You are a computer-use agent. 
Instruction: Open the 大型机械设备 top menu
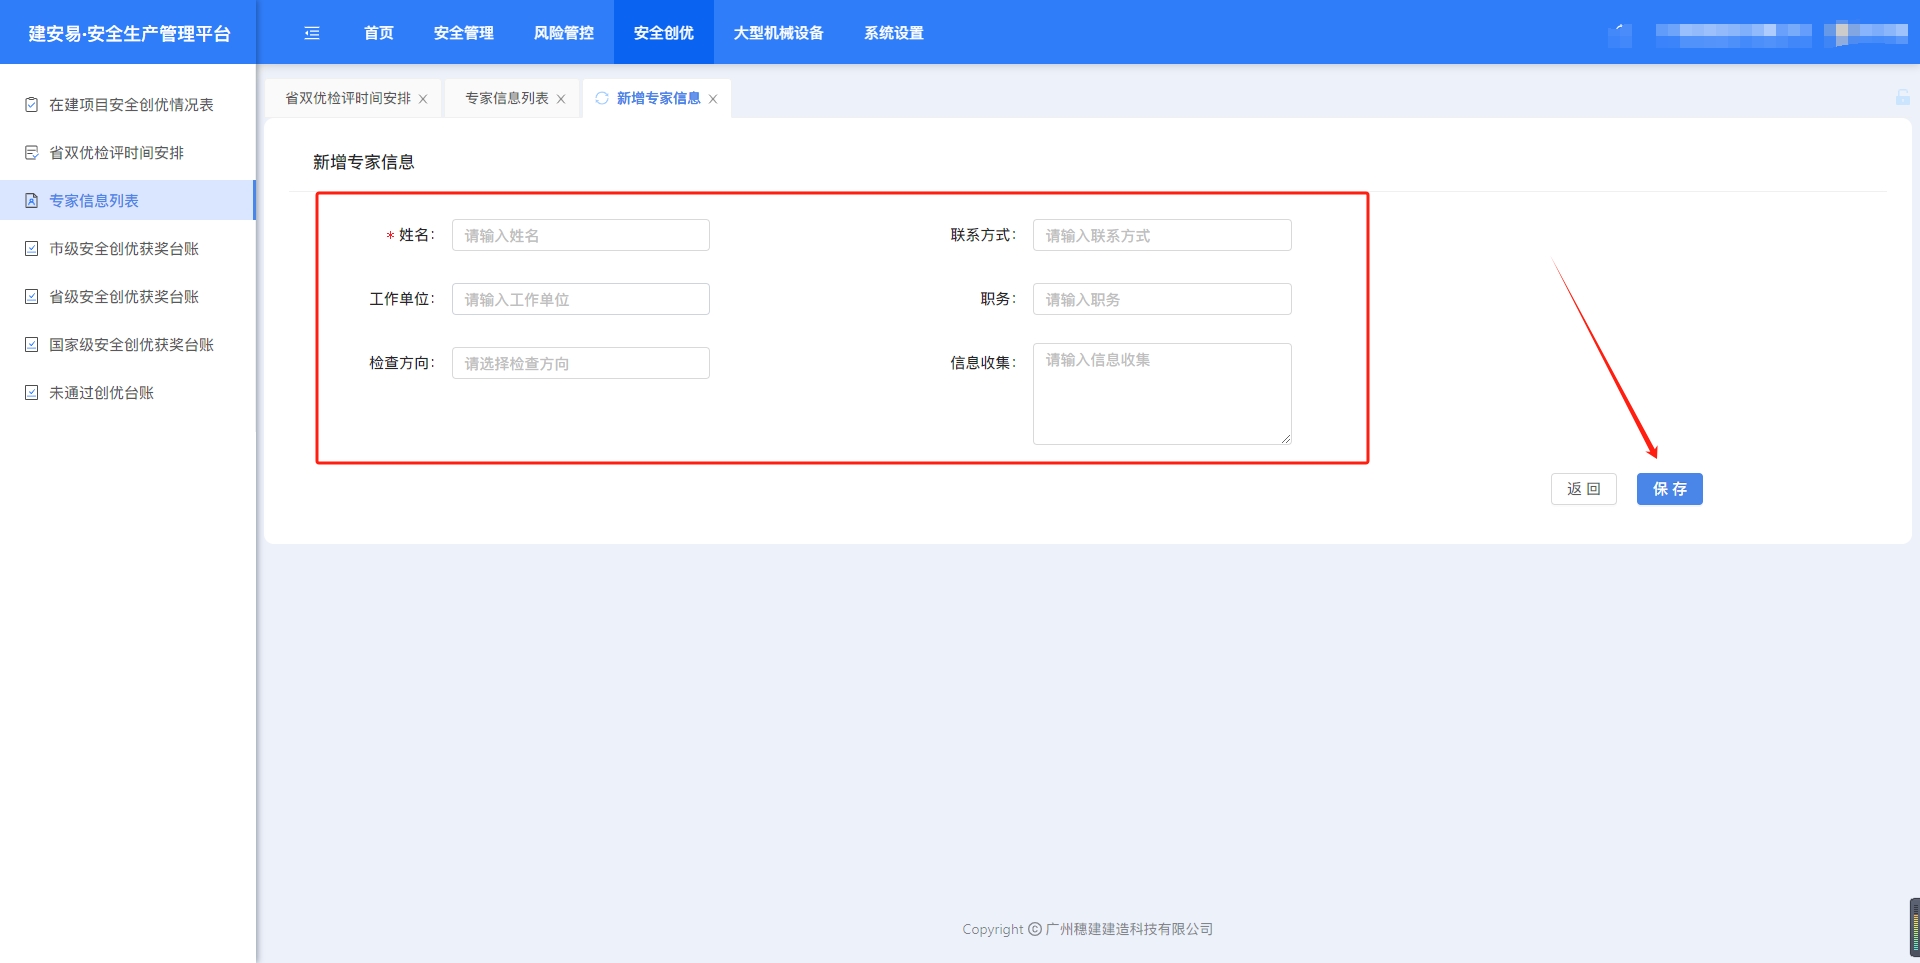click(778, 33)
